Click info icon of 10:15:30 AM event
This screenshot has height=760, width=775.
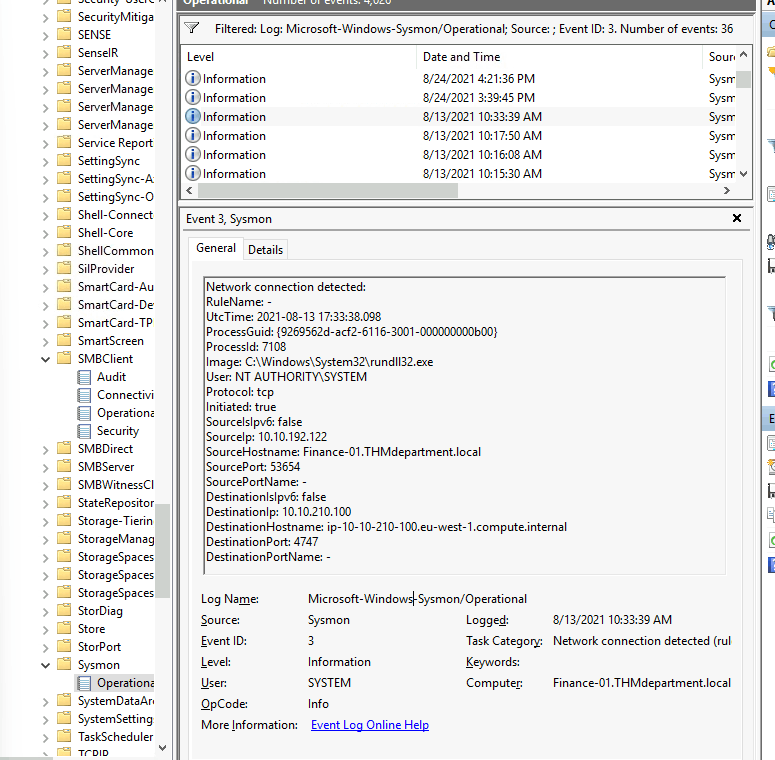point(193,173)
